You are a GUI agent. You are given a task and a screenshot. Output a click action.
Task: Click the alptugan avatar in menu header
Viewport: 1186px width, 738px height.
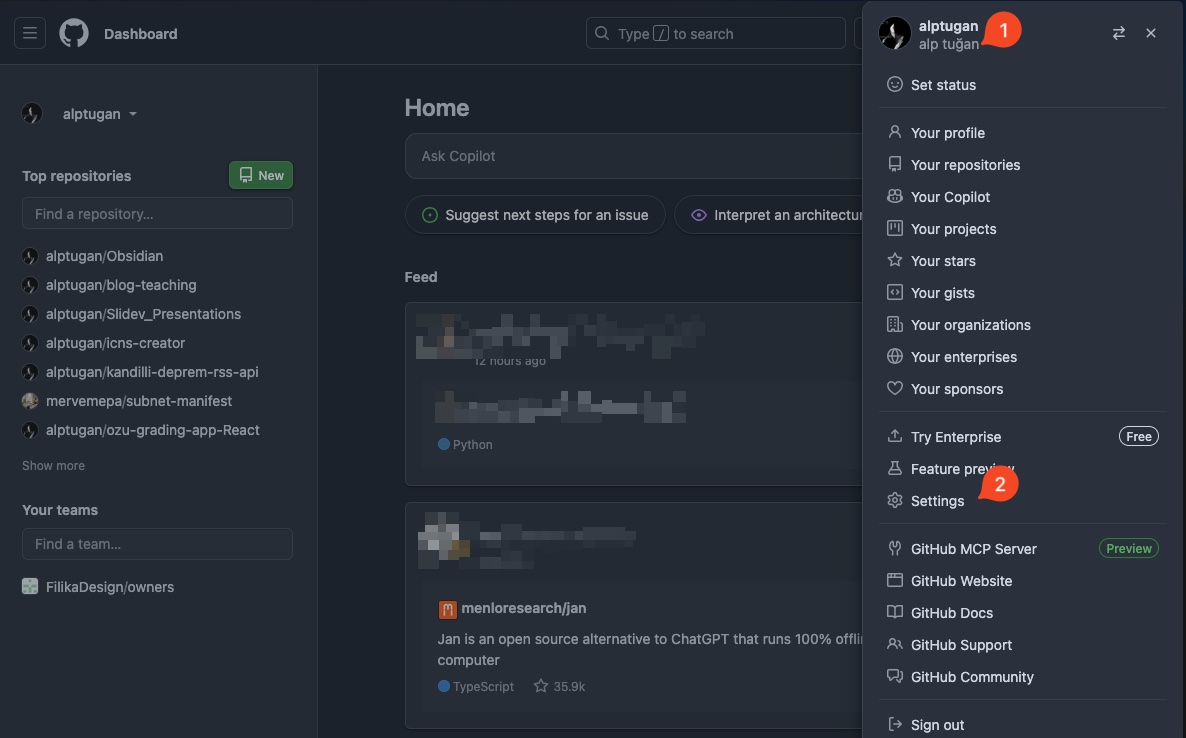click(894, 33)
